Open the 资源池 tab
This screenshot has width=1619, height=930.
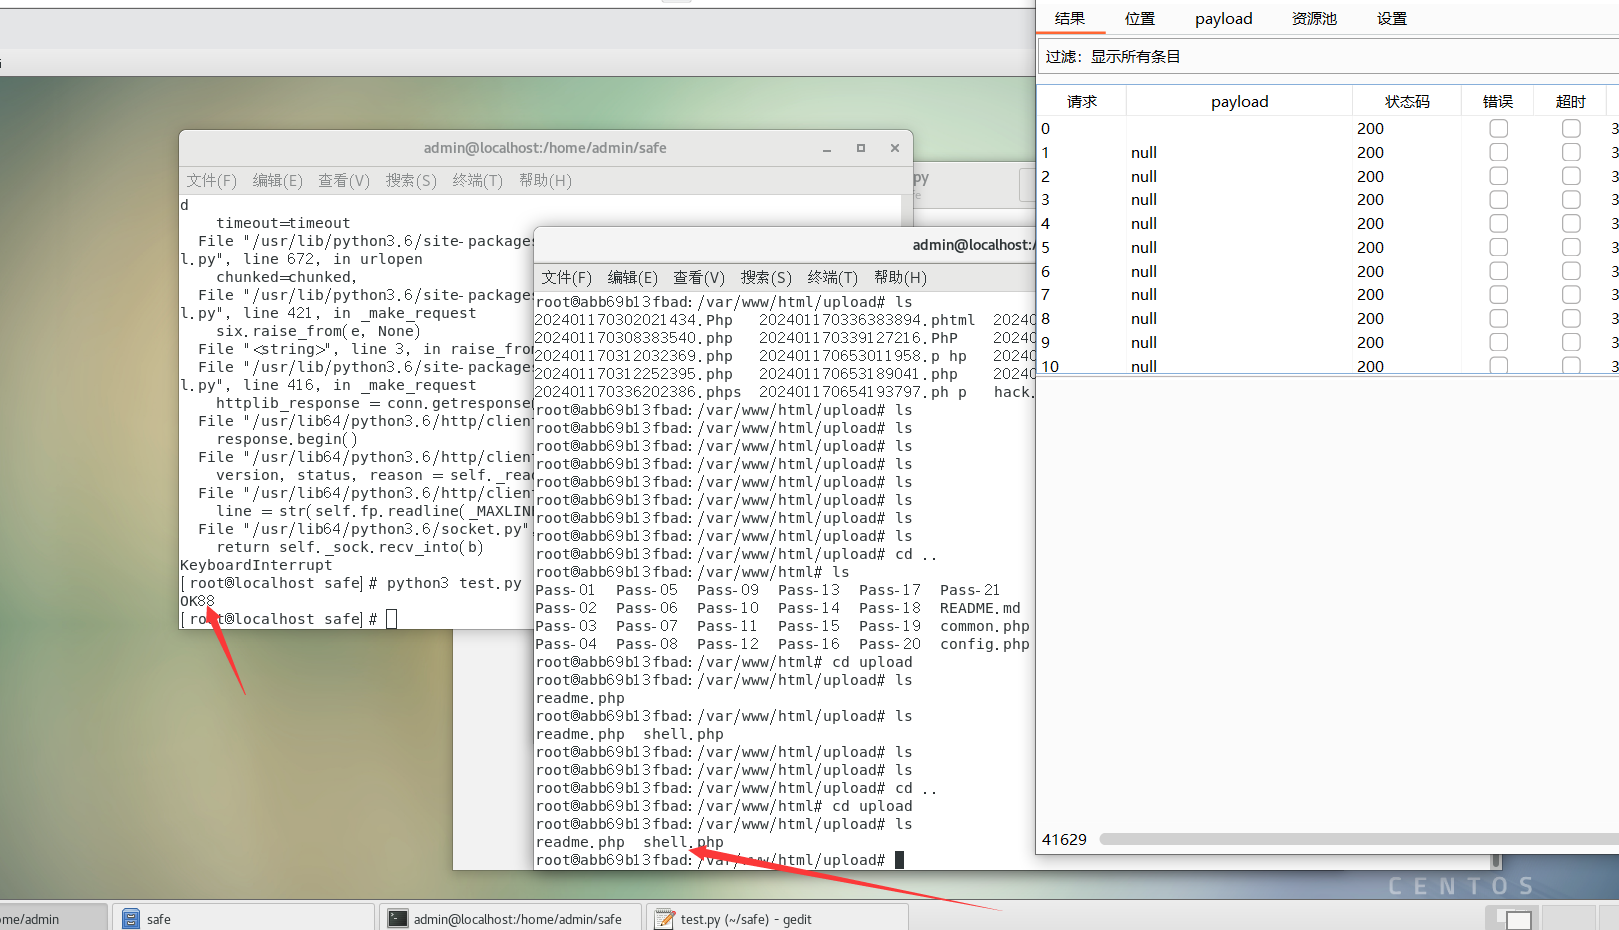point(1314,18)
